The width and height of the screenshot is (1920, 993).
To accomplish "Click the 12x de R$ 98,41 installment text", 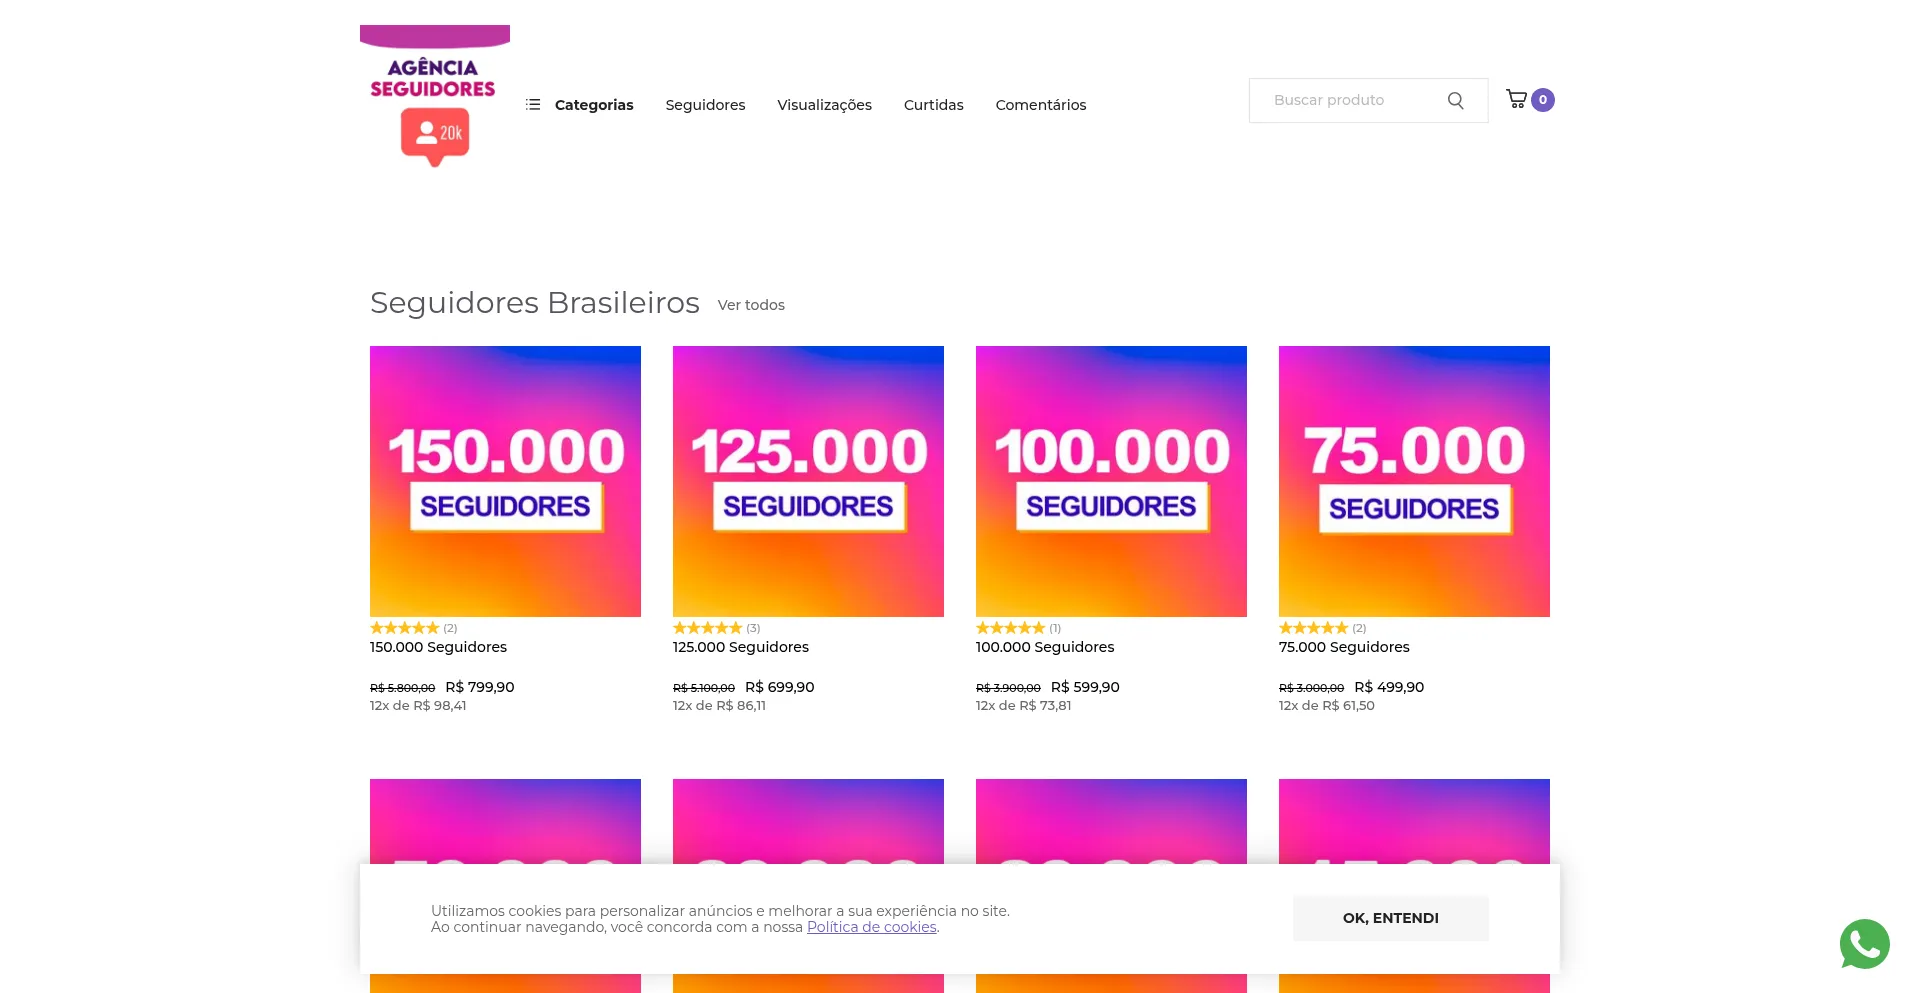I will pyautogui.click(x=418, y=706).
